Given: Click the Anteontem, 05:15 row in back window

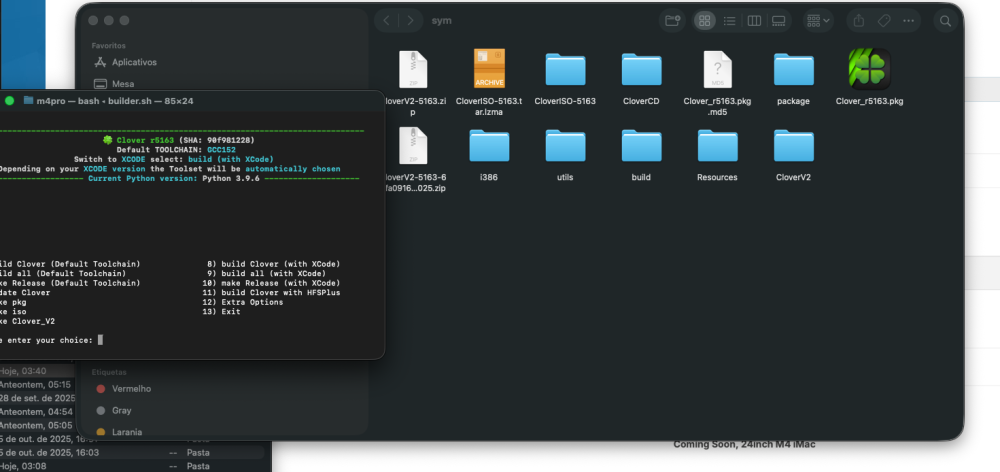Looking at the screenshot, I should (35, 385).
